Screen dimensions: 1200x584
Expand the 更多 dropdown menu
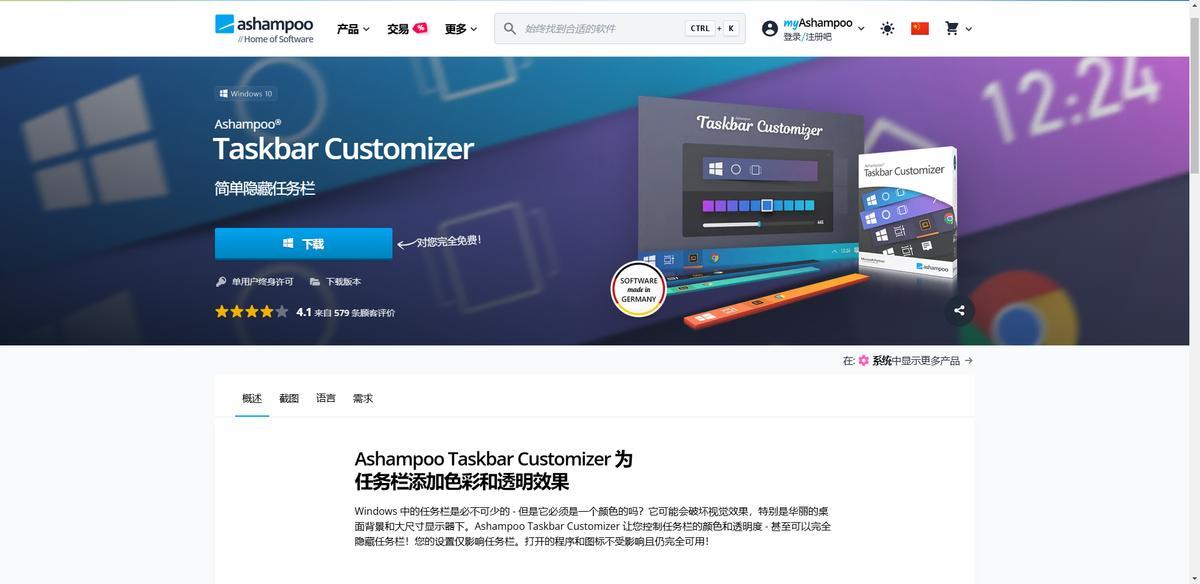click(x=461, y=29)
